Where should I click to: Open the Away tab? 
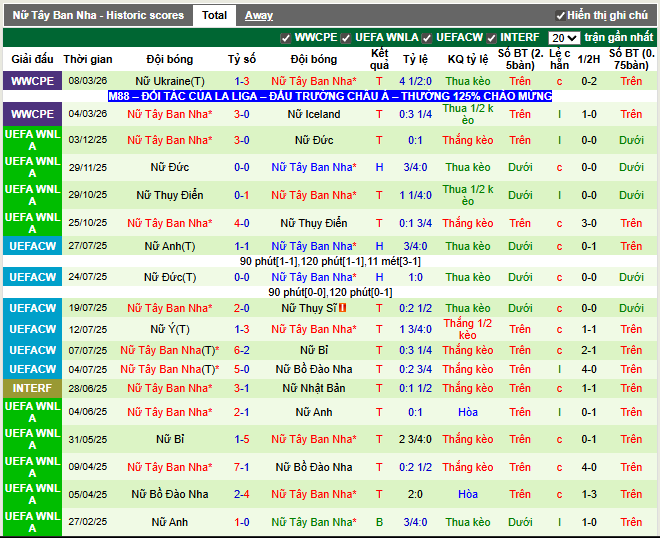coord(259,15)
